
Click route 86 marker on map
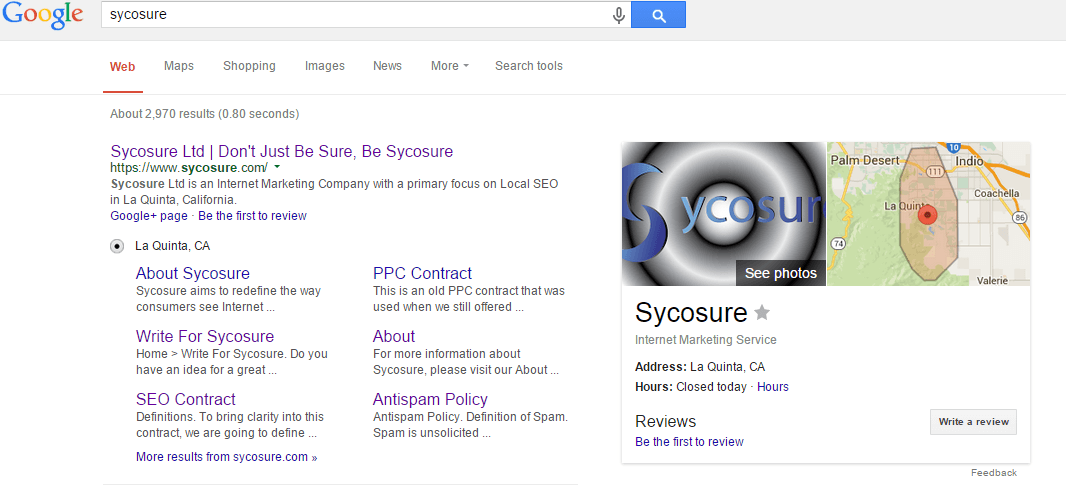pos(1019,217)
